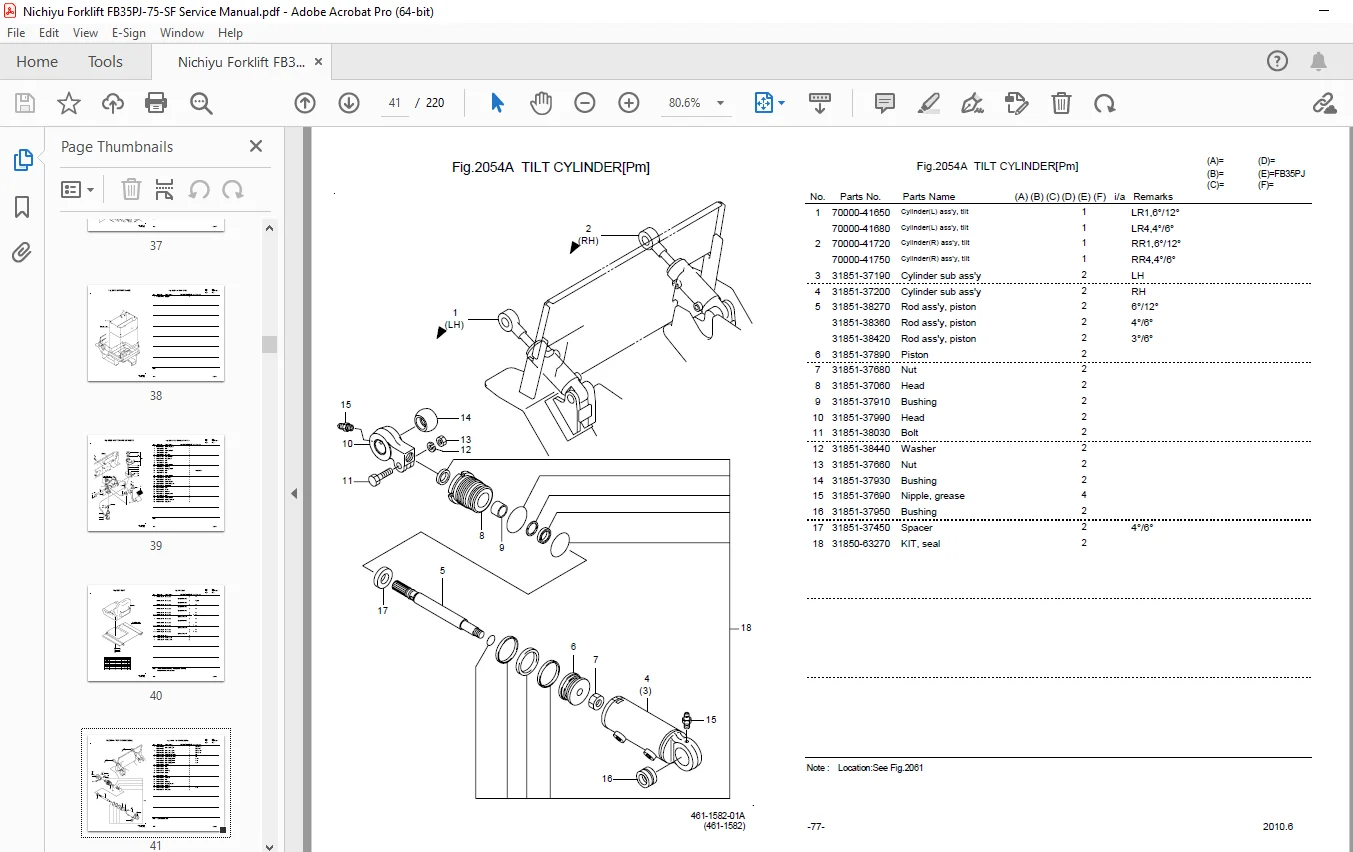Select the Nichiyu Forklift document tab
Screen dimensions: 1353x852
[x=240, y=61]
